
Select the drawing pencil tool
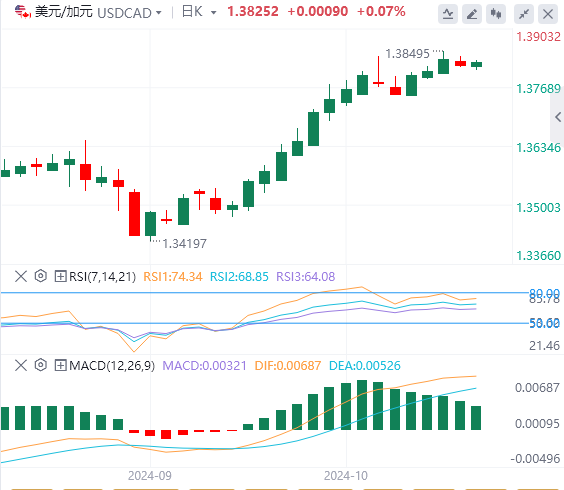click(472, 14)
